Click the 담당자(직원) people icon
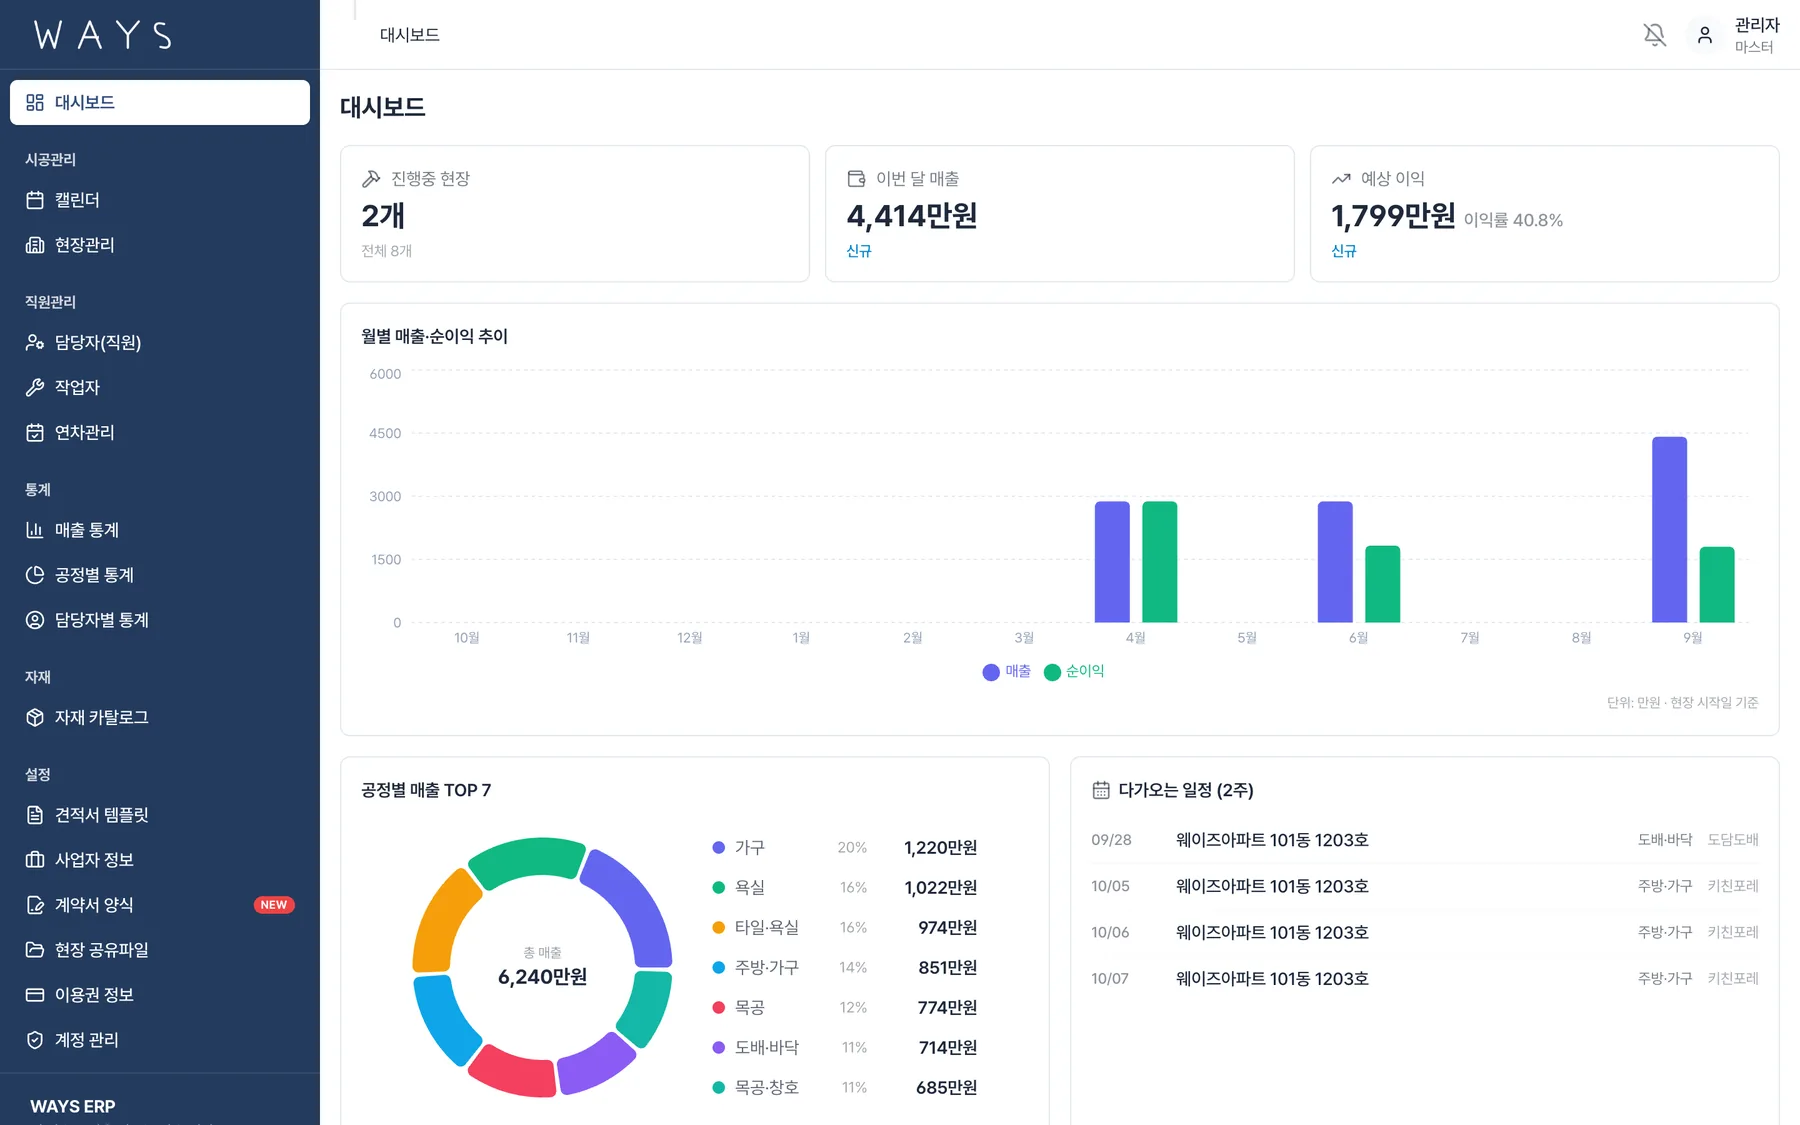Viewport: 1800px width, 1125px height. coord(35,342)
